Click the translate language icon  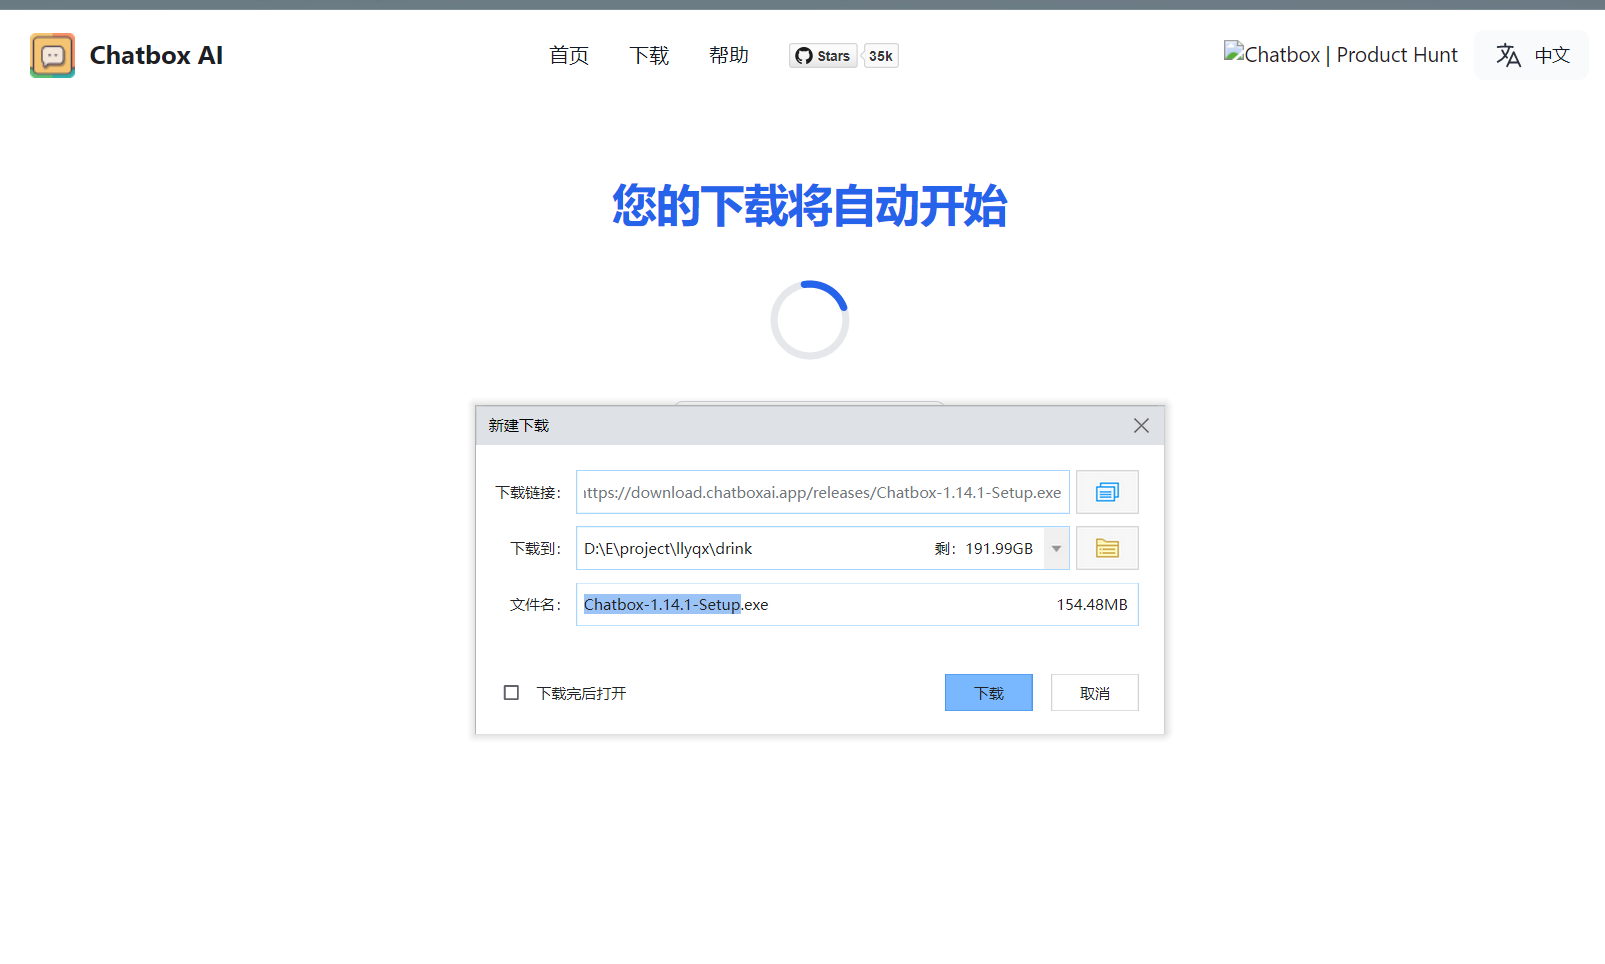(x=1508, y=55)
